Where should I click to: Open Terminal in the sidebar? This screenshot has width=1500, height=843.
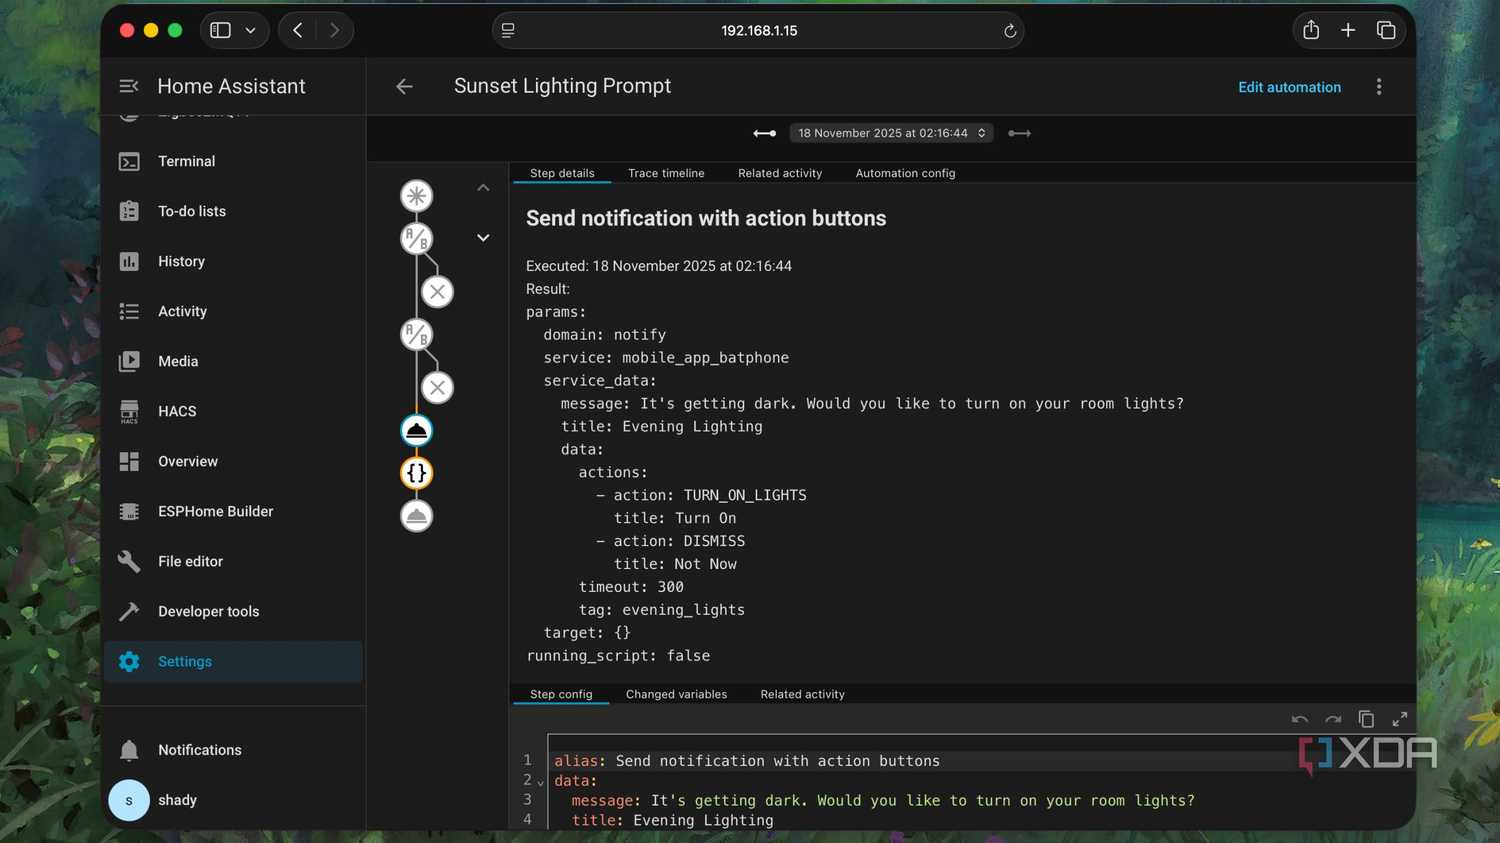[x=233, y=161]
